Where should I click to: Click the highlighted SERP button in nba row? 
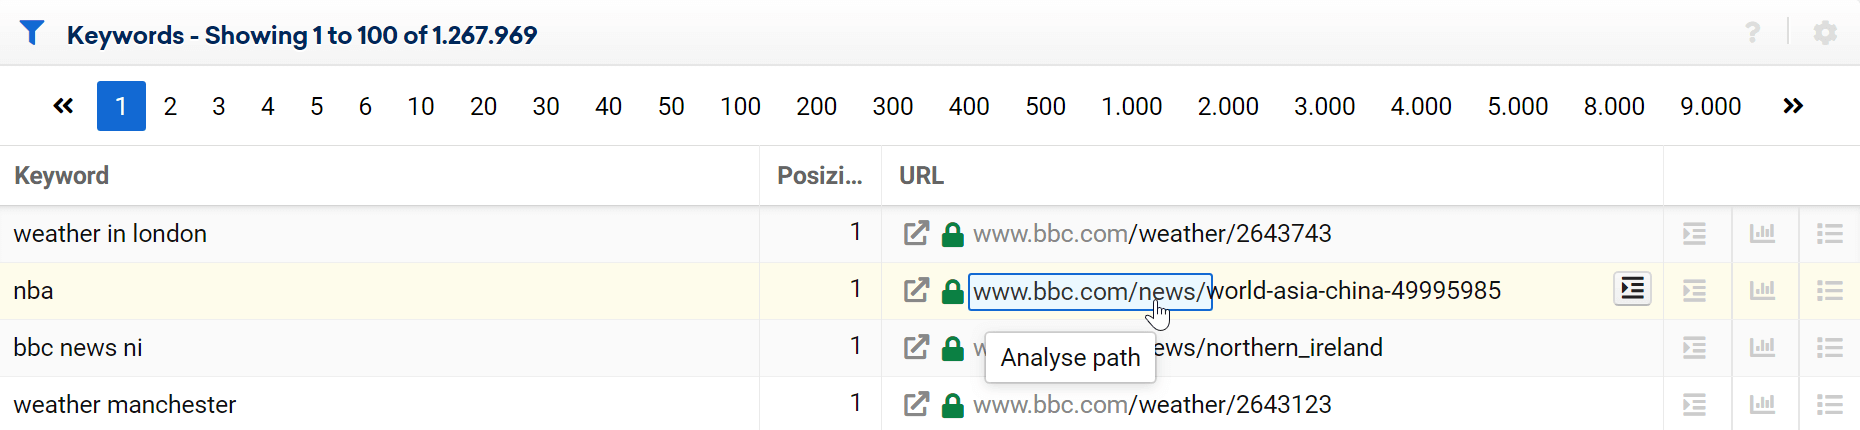tap(1632, 289)
